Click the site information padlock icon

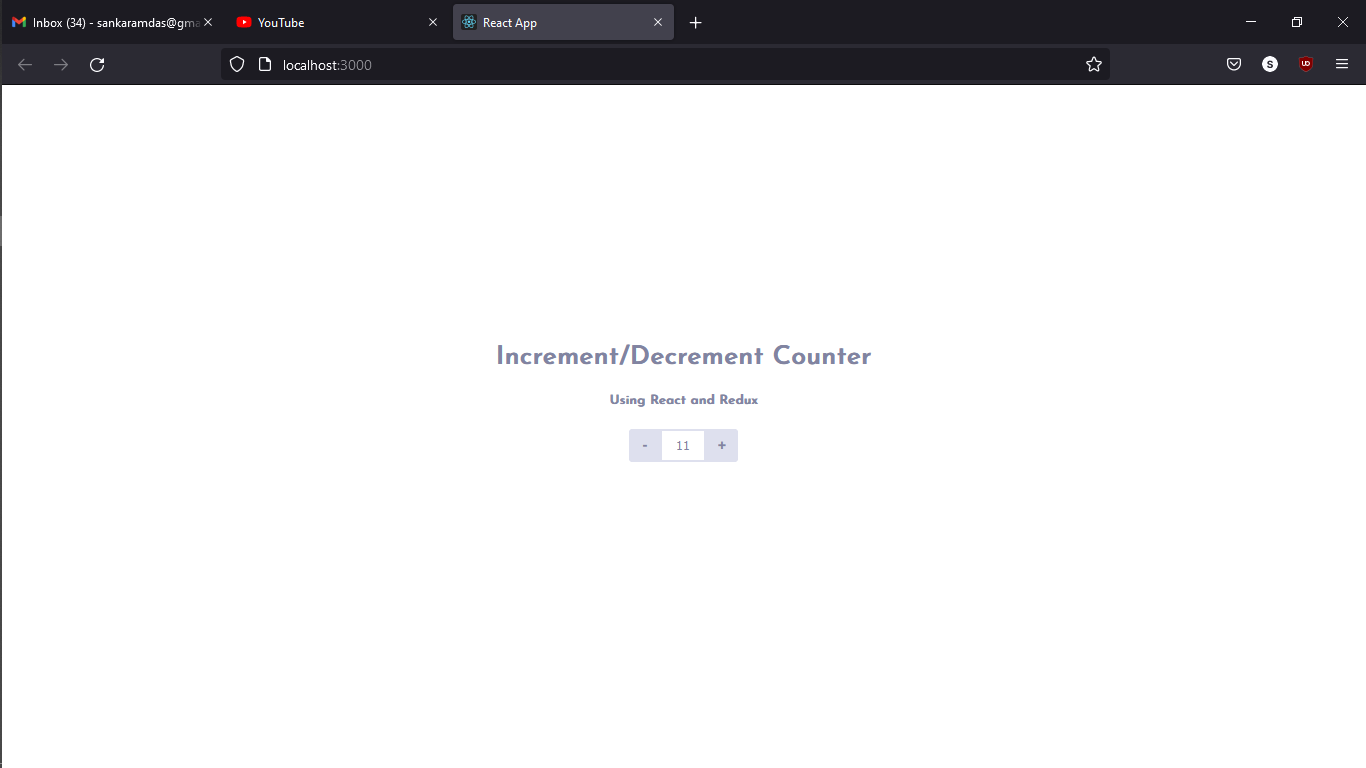263,64
